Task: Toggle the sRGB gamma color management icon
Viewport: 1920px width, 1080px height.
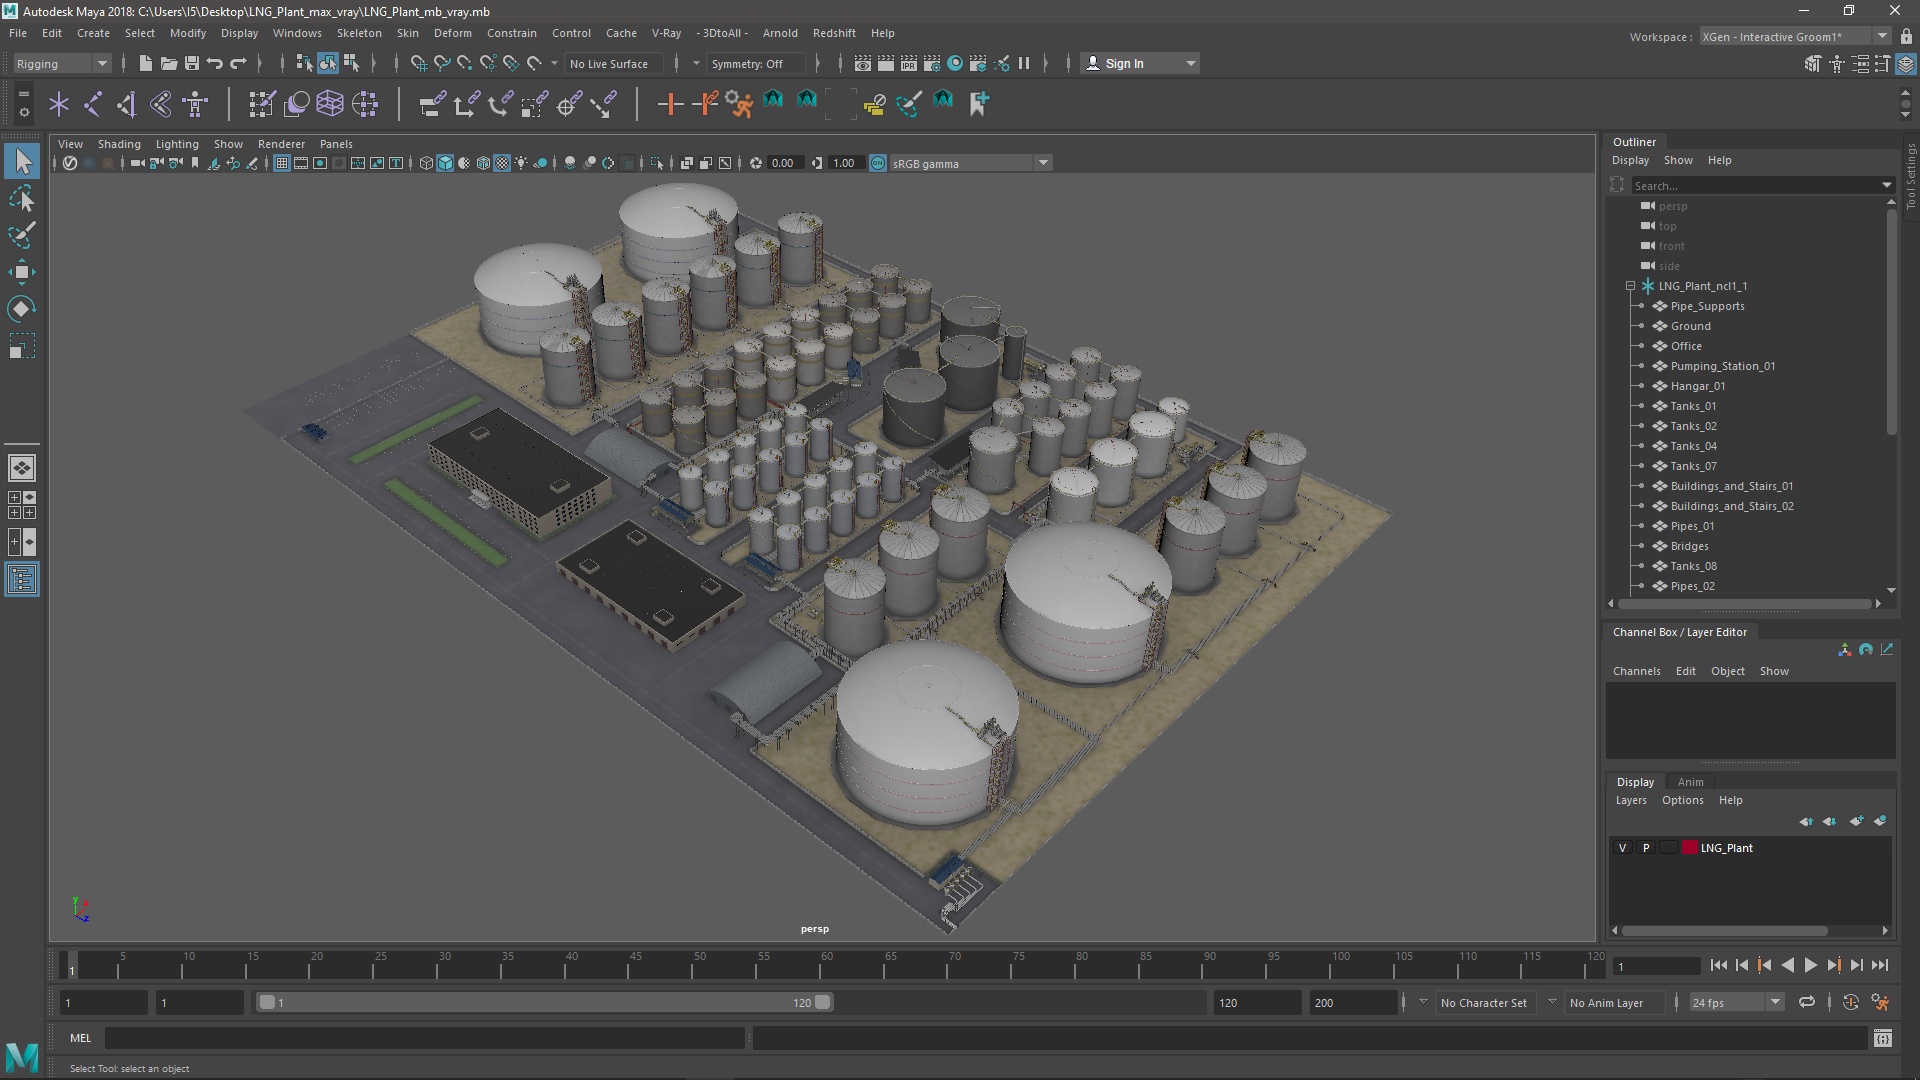Action: (x=878, y=163)
